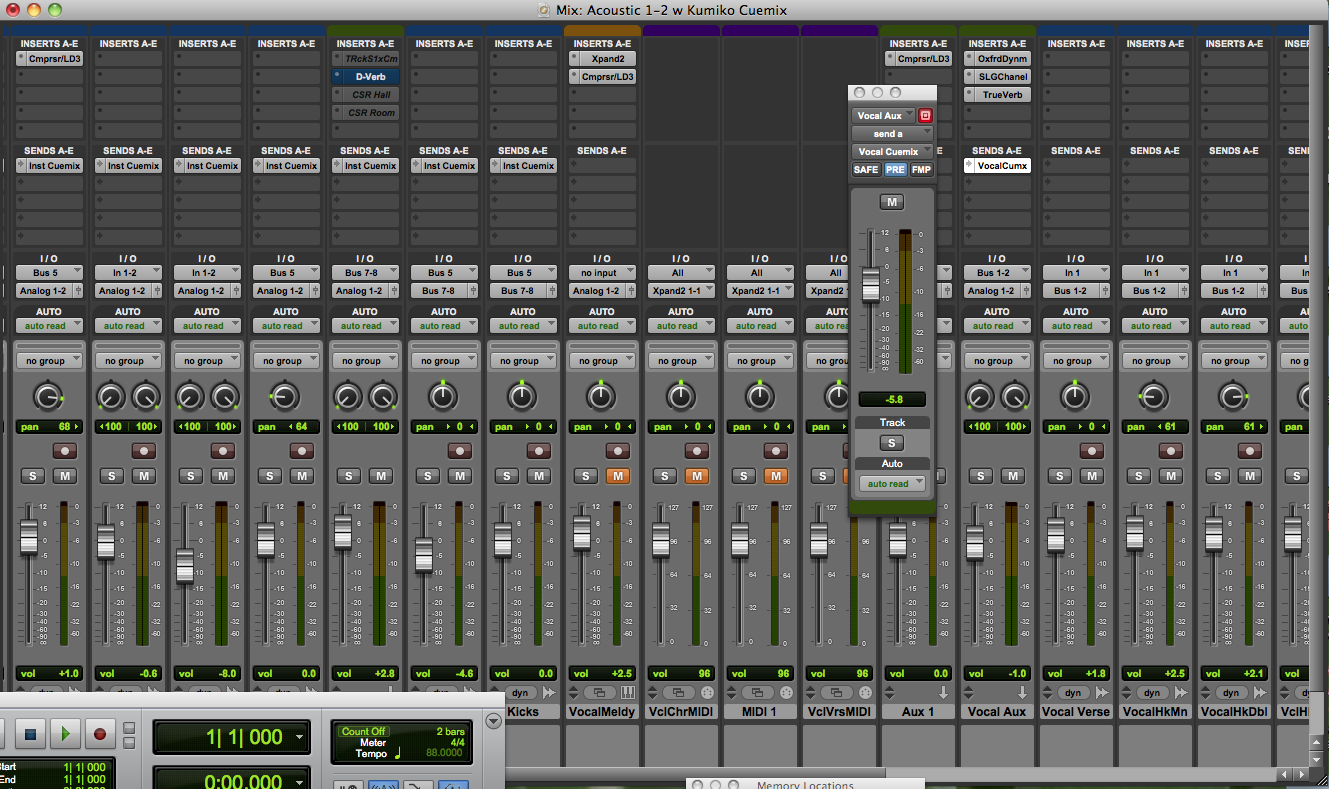The image size is (1329, 789).
Task: Mute the Vocal Verse track
Action: point(1092,476)
